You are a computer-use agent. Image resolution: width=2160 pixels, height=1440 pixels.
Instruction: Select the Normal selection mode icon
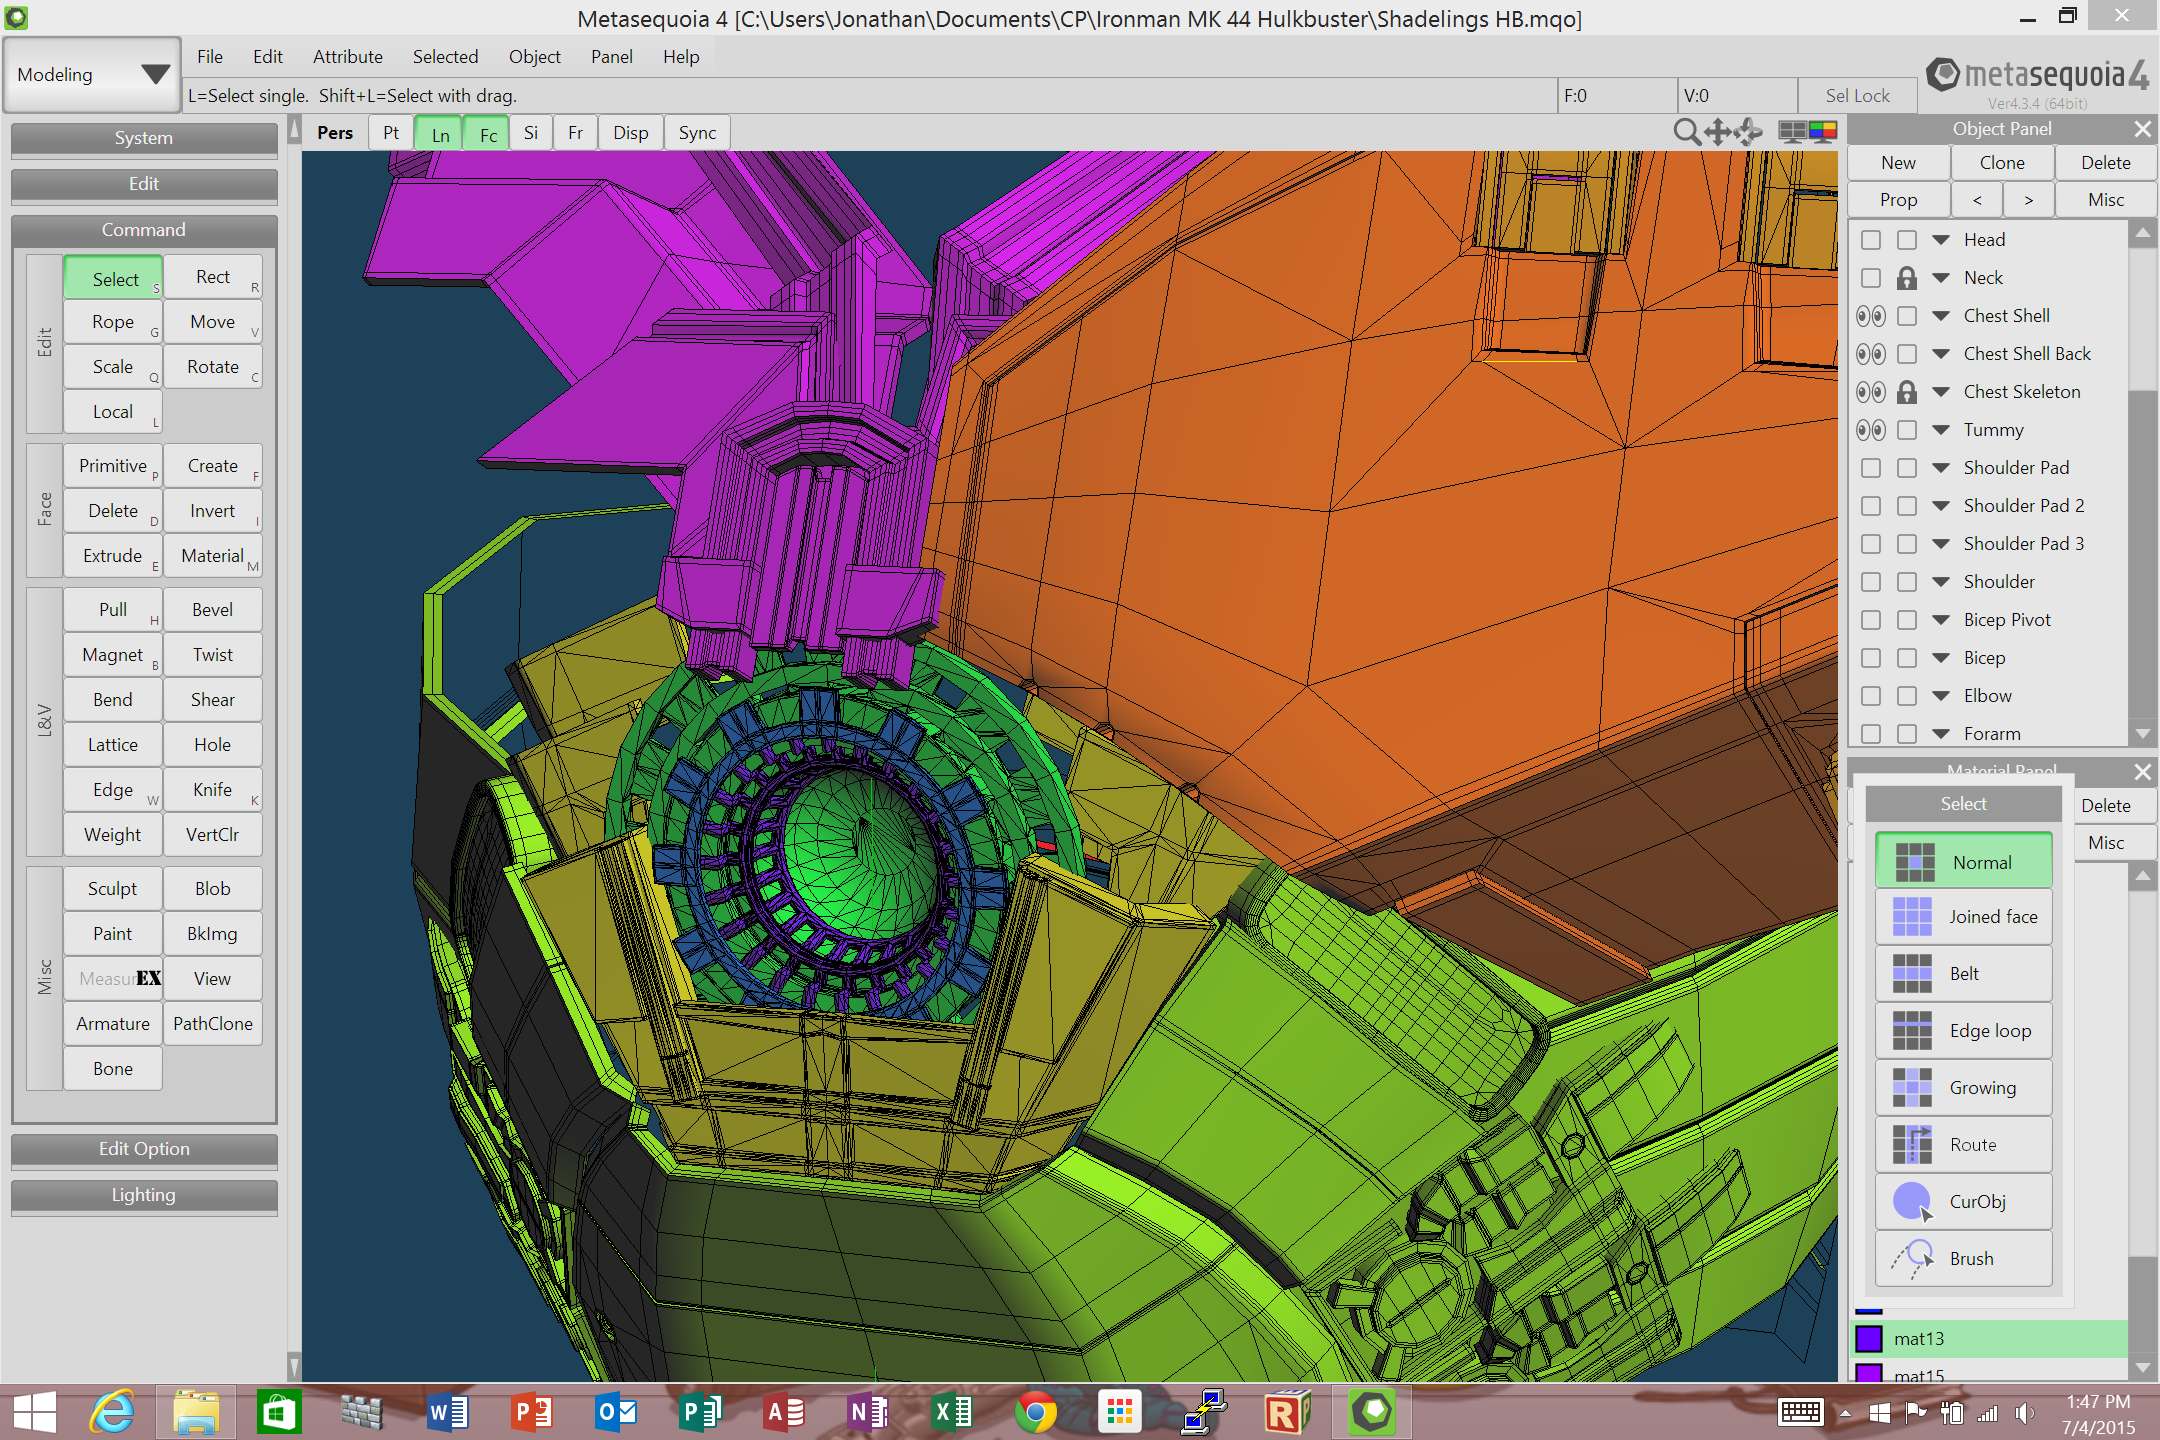1914,862
